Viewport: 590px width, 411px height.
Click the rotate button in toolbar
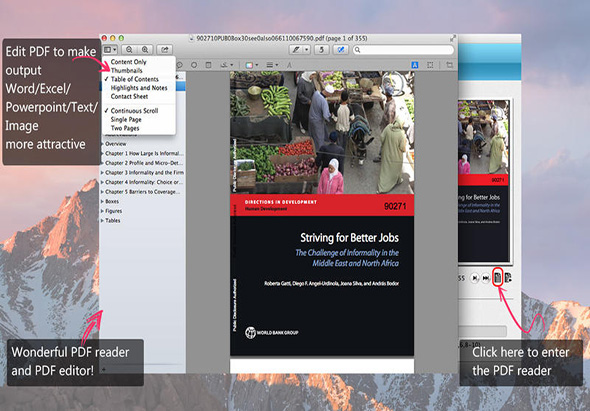click(322, 50)
